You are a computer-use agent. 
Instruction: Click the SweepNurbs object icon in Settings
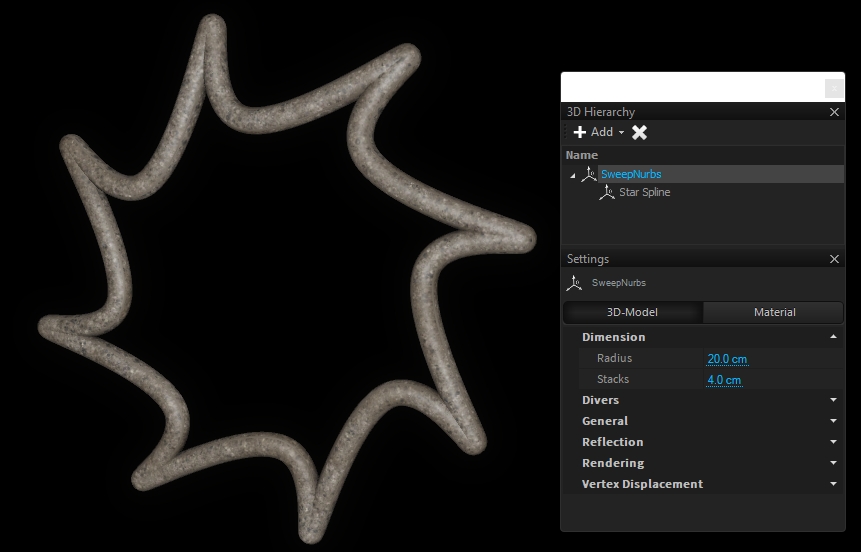point(574,283)
